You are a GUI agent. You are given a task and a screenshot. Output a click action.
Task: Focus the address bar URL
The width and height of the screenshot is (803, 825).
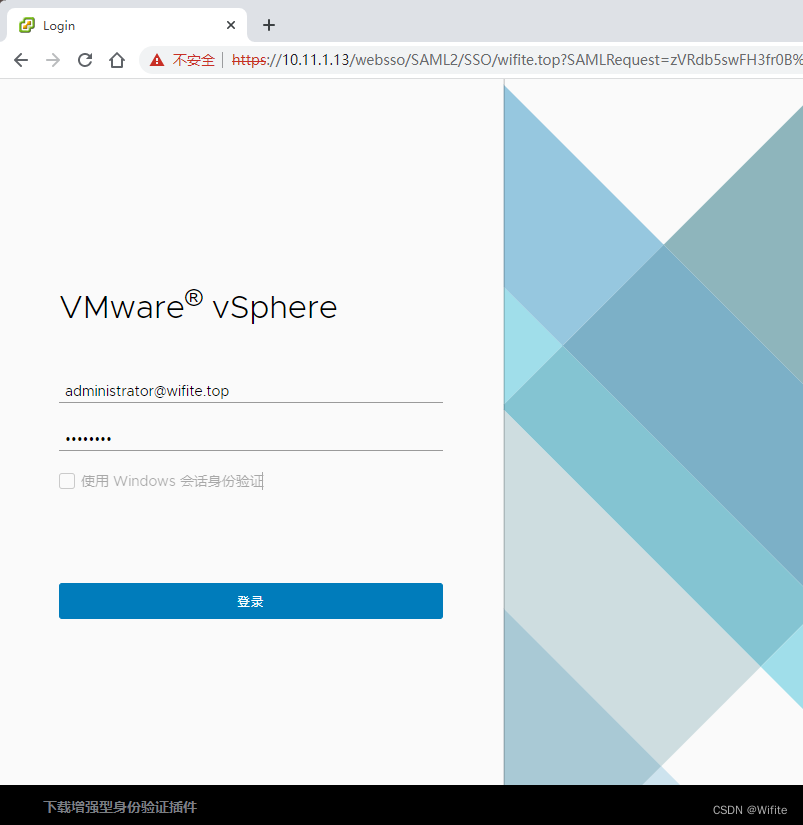click(517, 60)
